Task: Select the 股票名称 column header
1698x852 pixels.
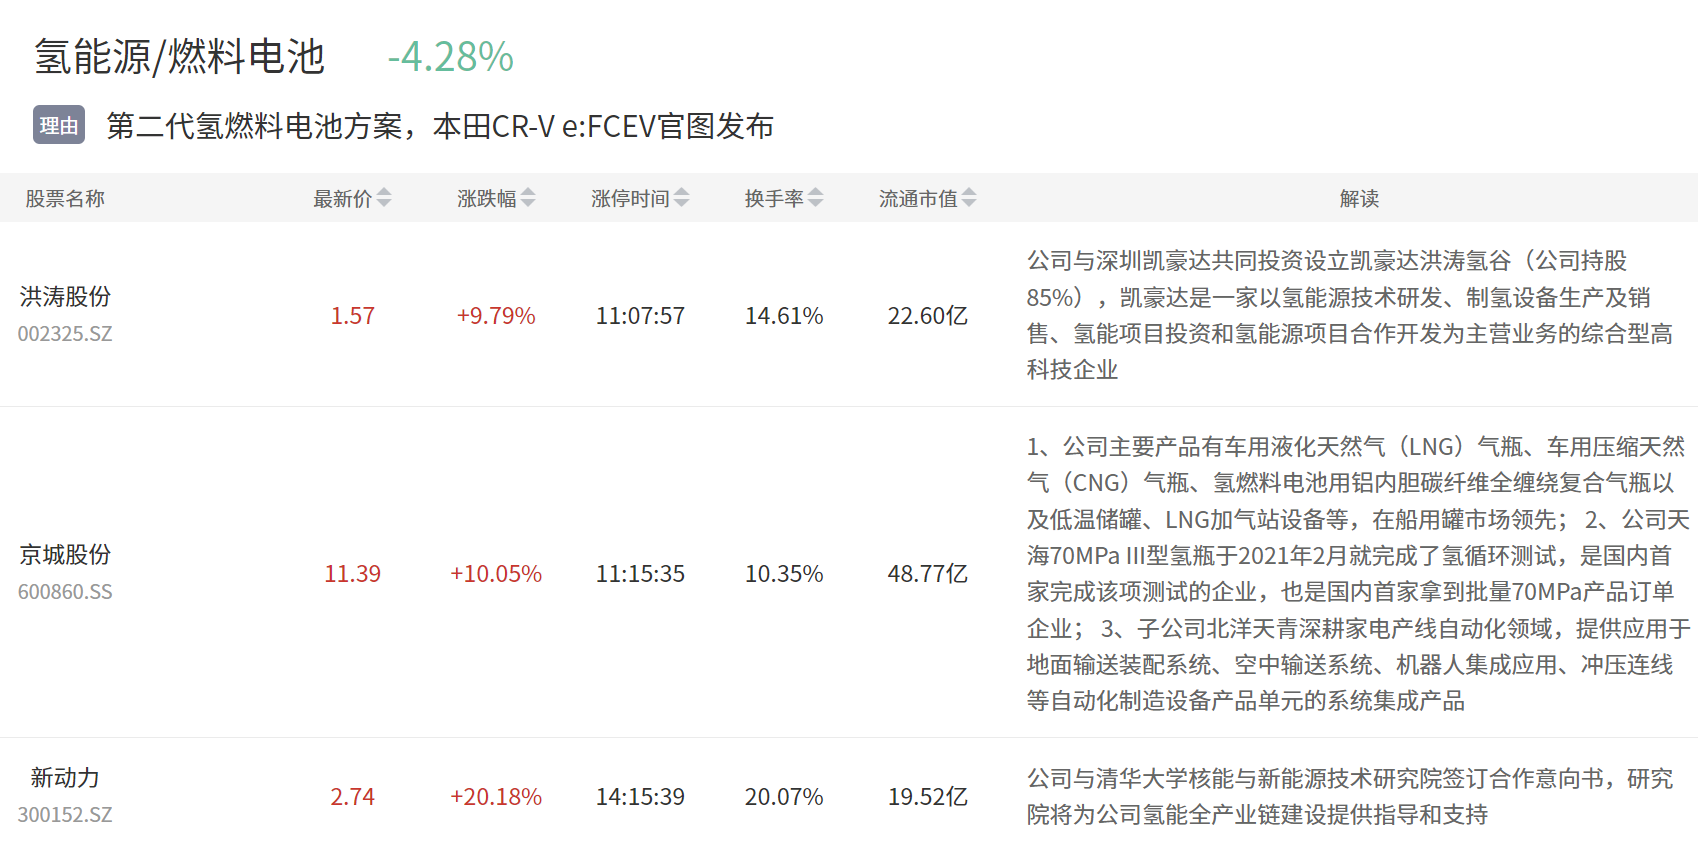Action: pyautogui.click(x=65, y=199)
